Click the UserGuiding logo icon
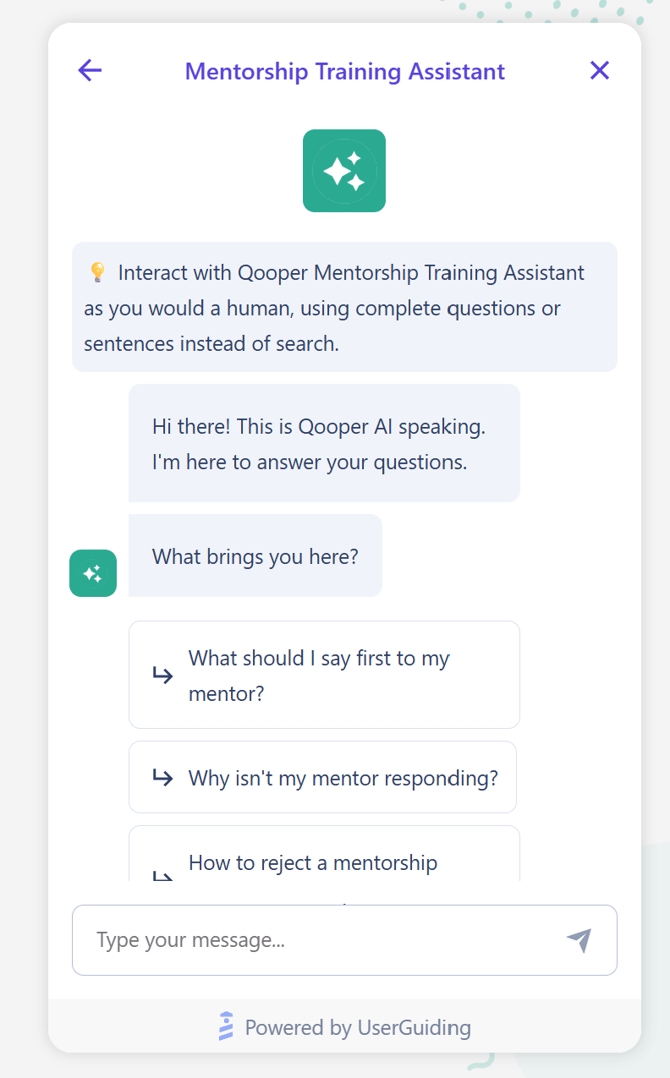 (x=224, y=1027)
